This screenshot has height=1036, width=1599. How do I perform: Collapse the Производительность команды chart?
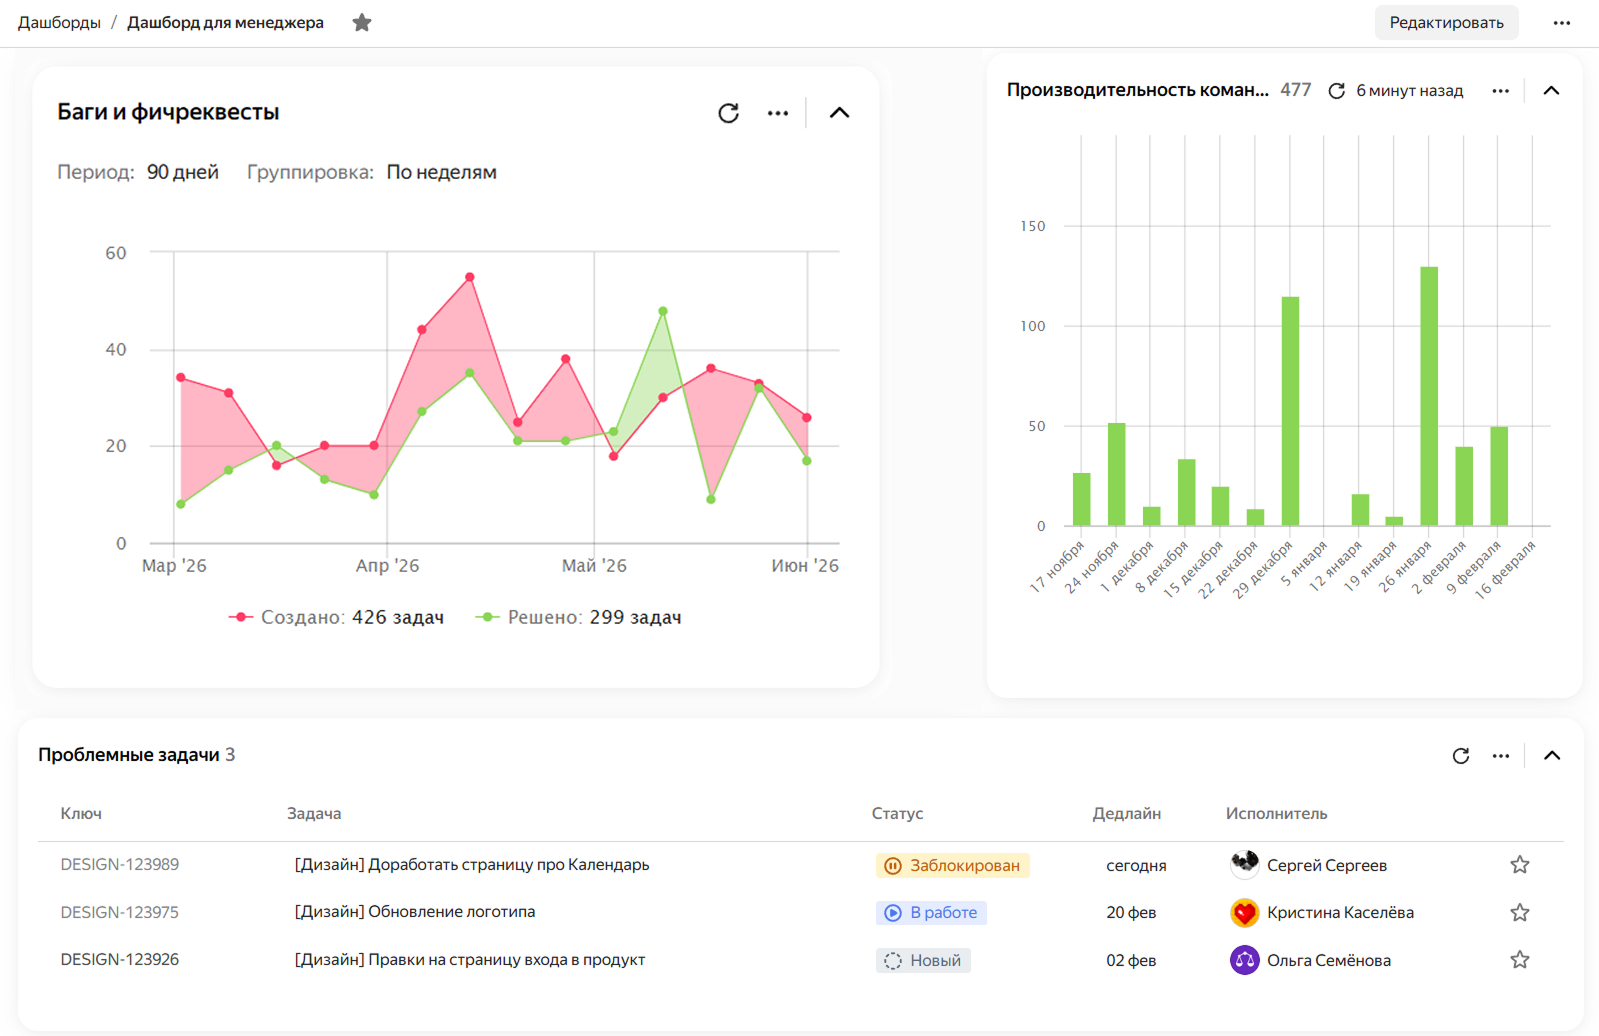coord(1551,91)
